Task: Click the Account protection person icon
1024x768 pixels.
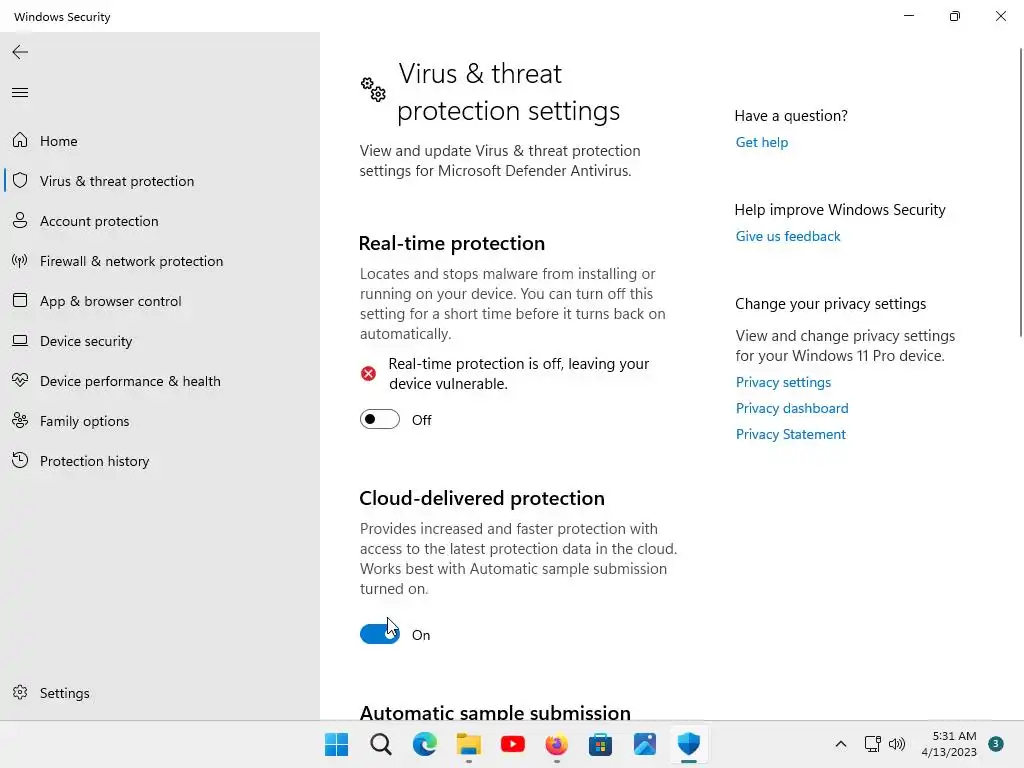Action: click(20, 221)
